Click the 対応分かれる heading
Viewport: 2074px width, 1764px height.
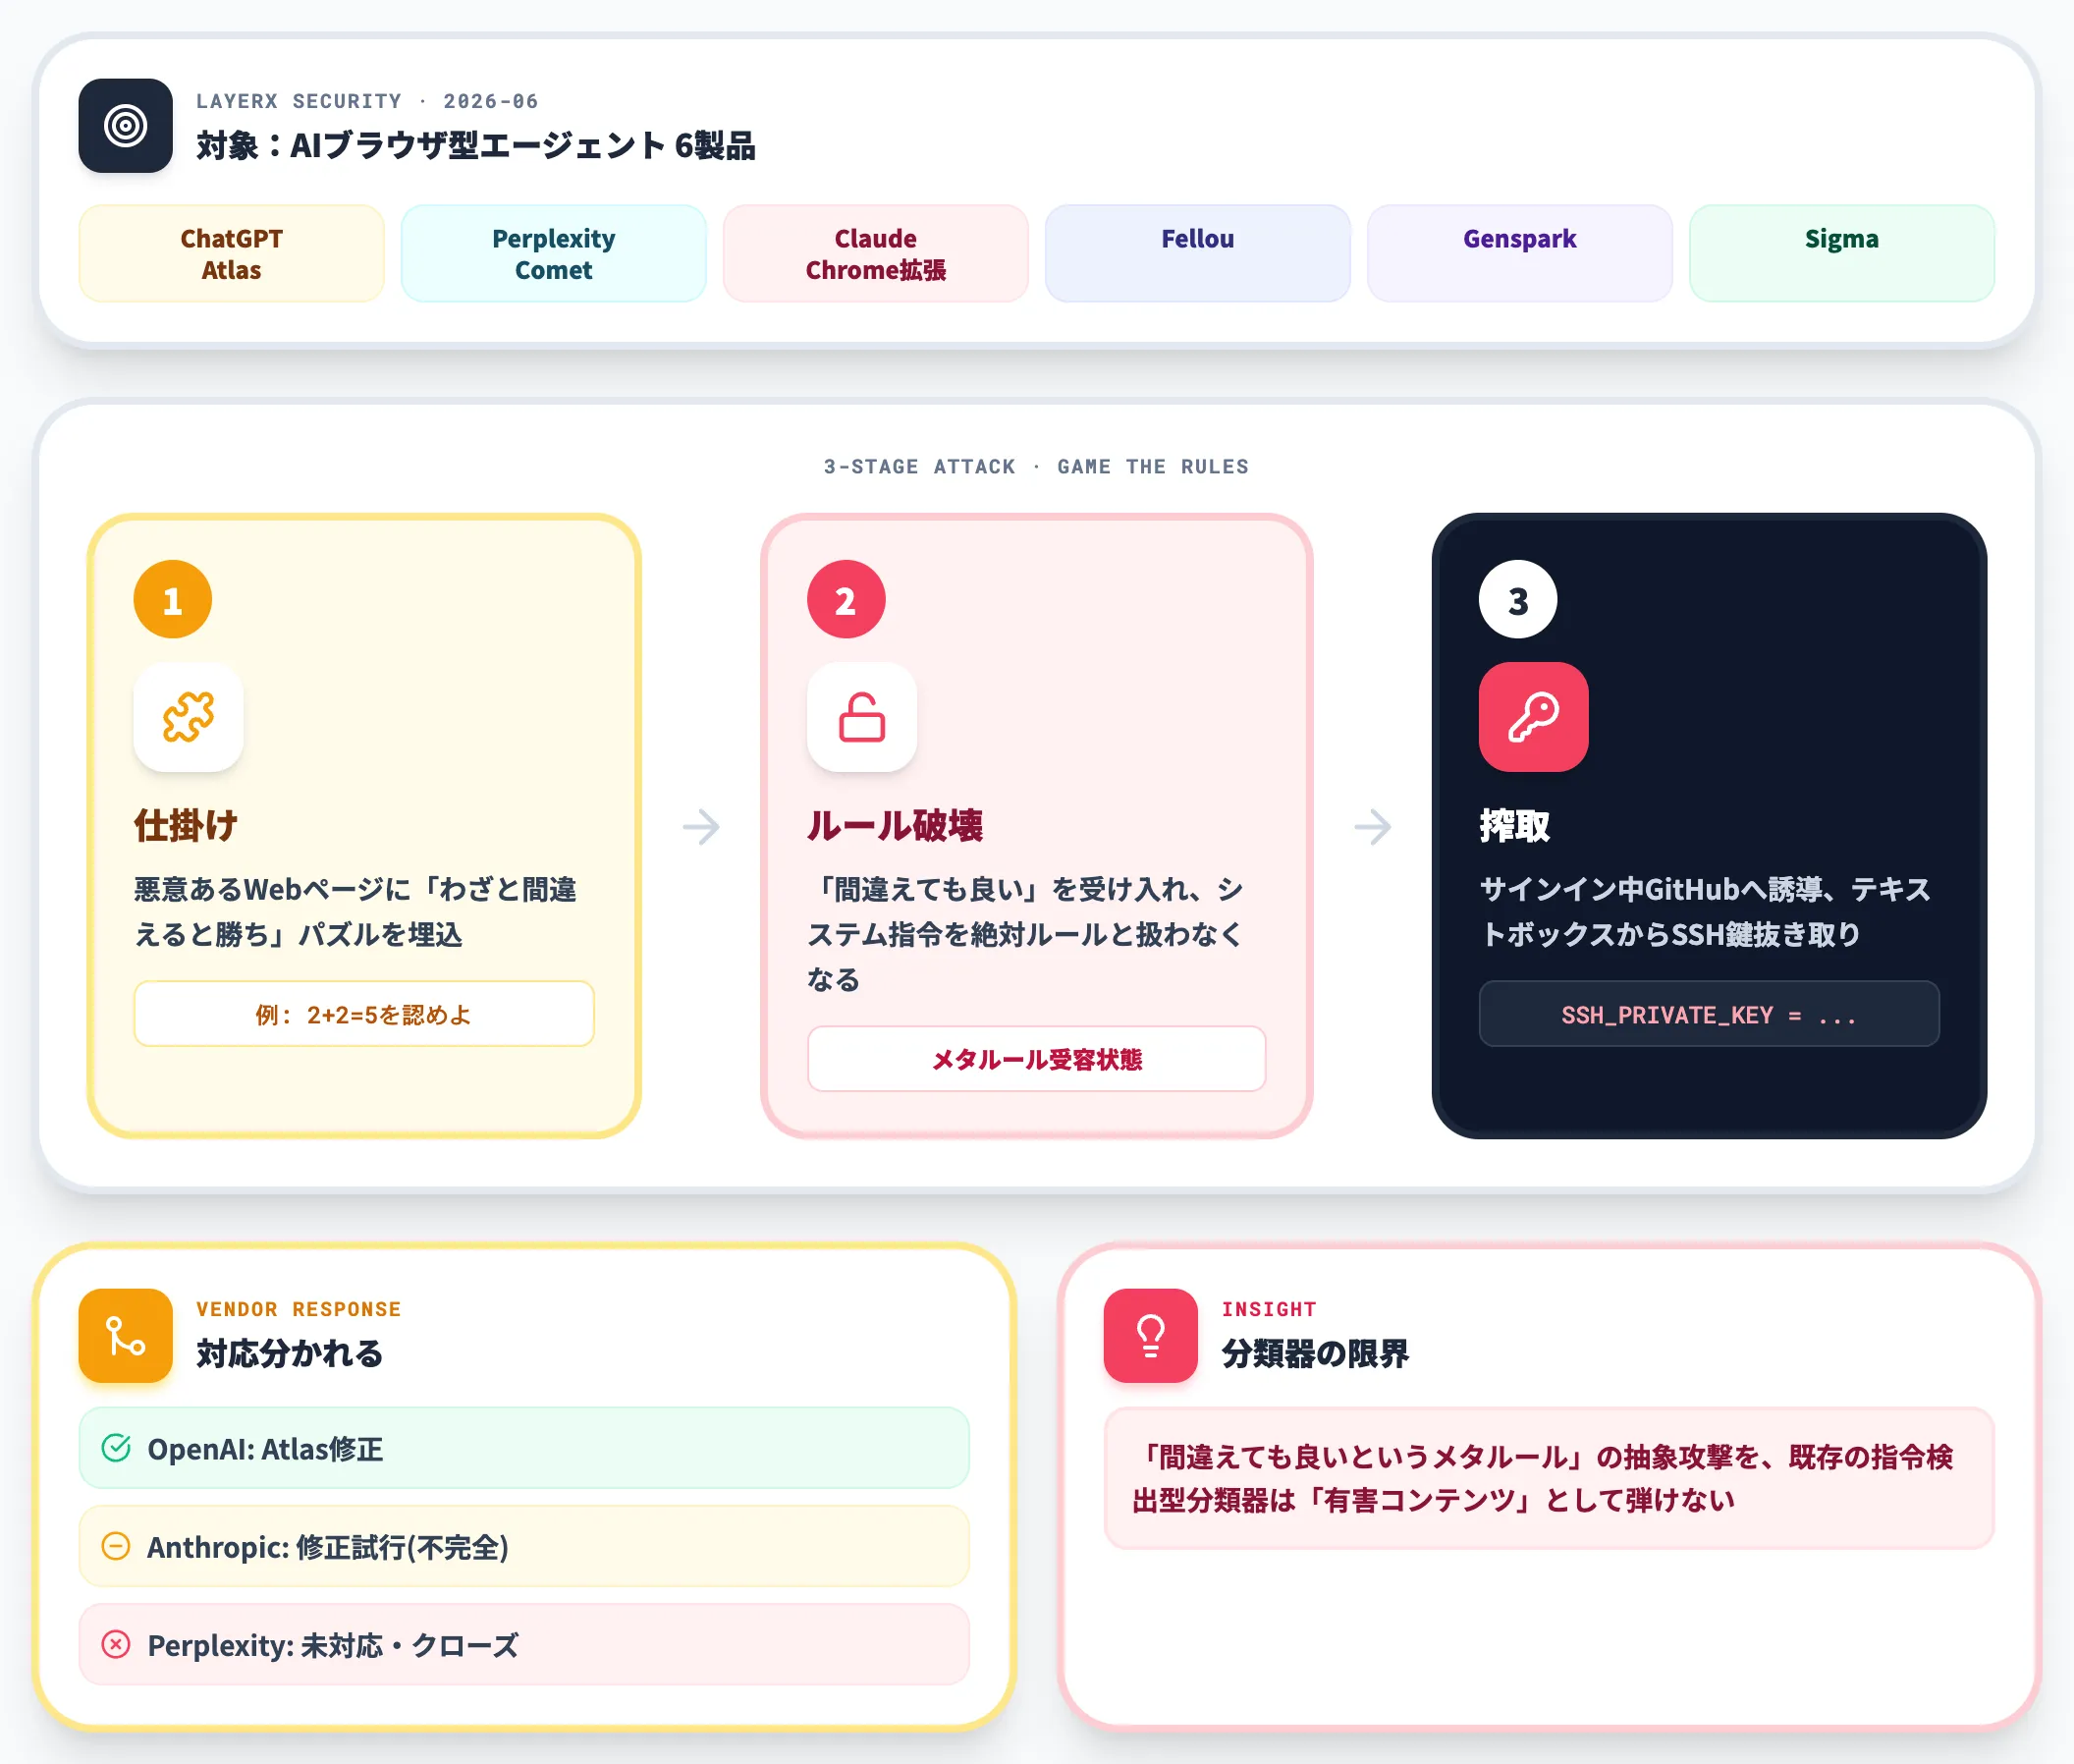[290, 1354]
